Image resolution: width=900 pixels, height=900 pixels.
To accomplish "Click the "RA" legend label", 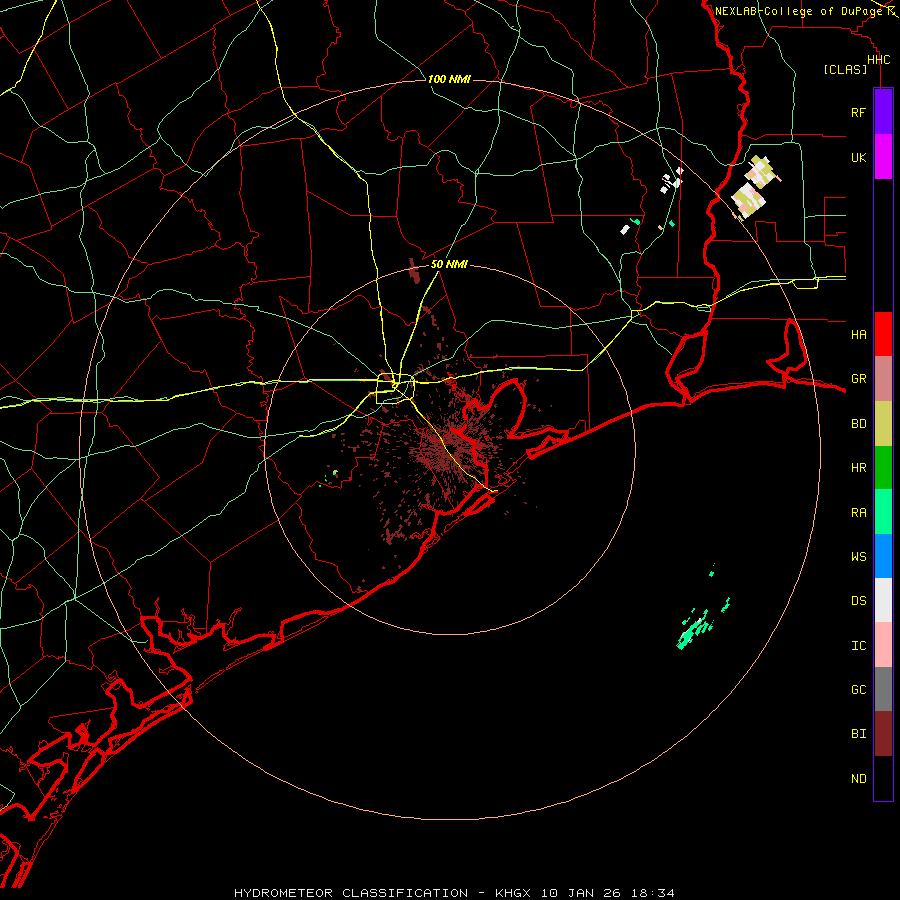I will pyautogui.click(x=858, y=513).
